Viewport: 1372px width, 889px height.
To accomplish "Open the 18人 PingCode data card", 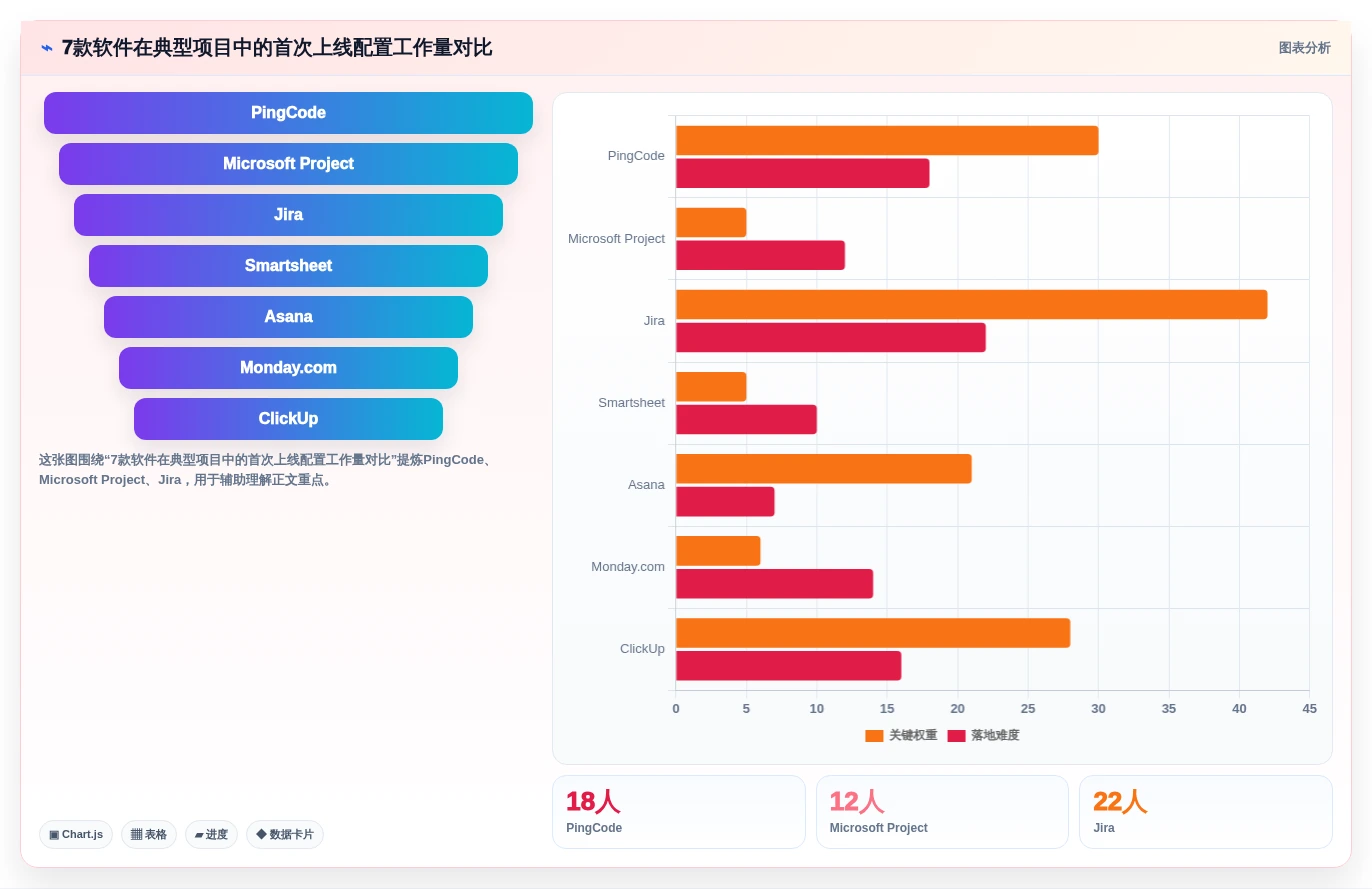I will 678,812.
